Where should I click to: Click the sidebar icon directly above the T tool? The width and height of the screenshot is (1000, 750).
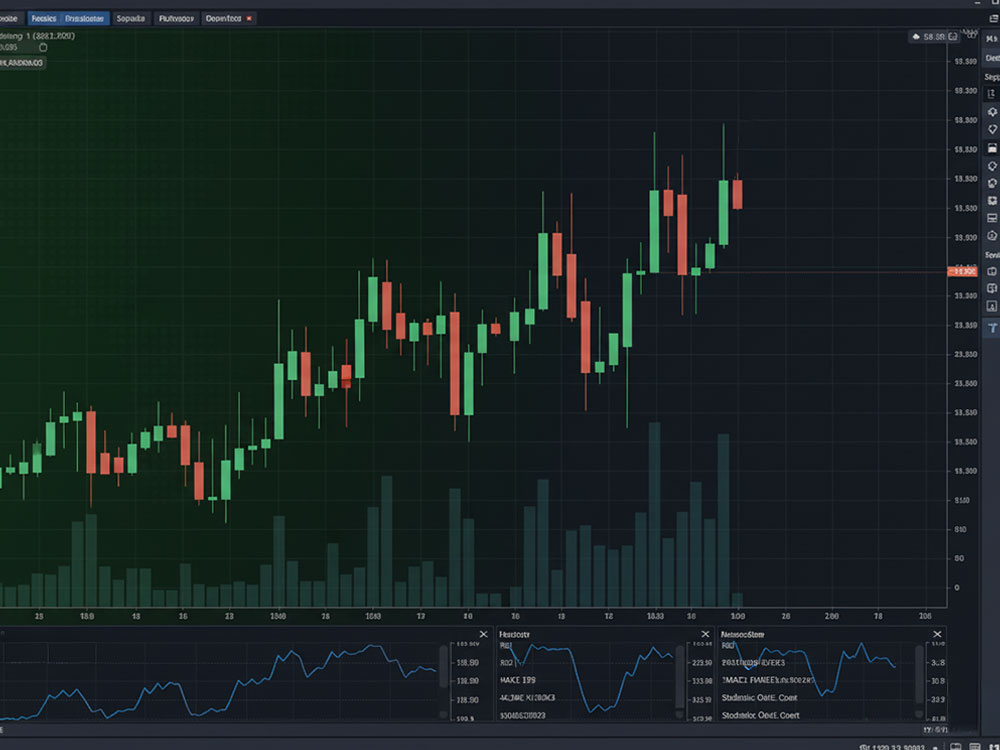(x=992, y=306)
